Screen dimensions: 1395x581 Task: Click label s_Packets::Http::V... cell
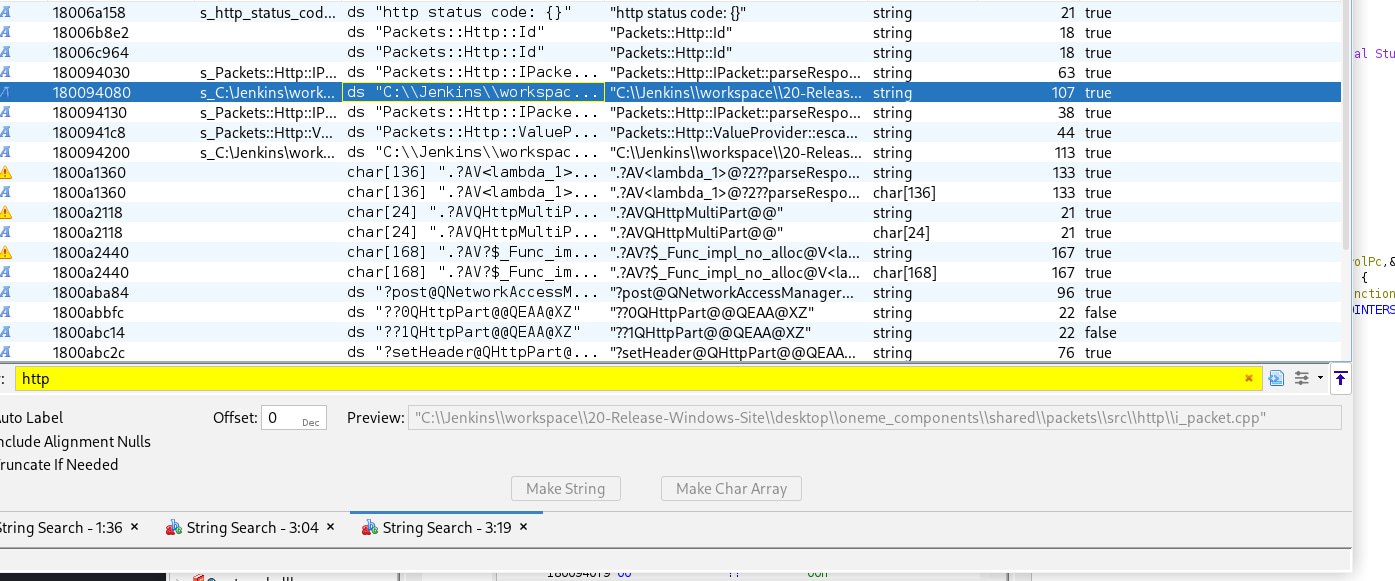pyautogui.click(x=268, y=133)
